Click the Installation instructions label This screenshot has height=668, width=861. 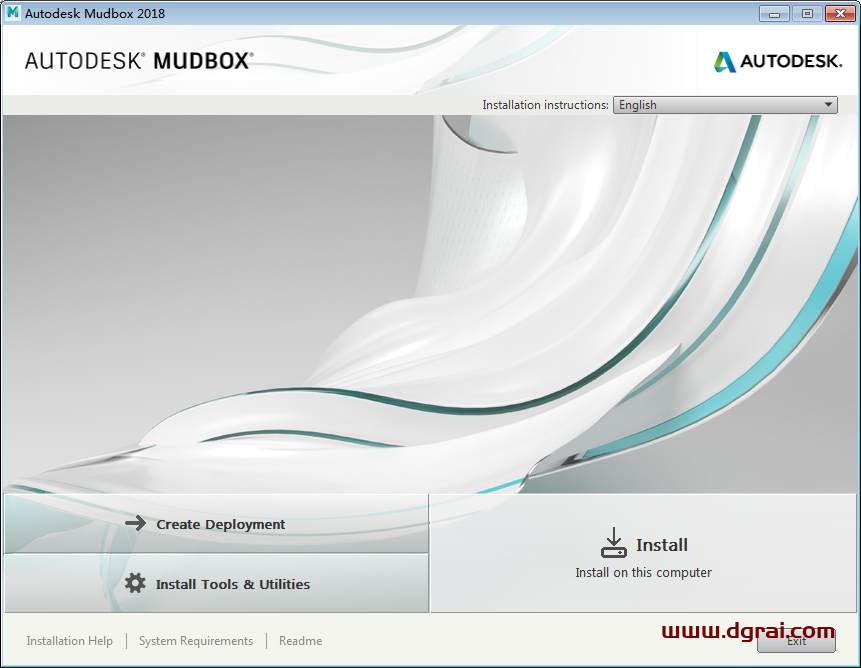coord(545,105)
